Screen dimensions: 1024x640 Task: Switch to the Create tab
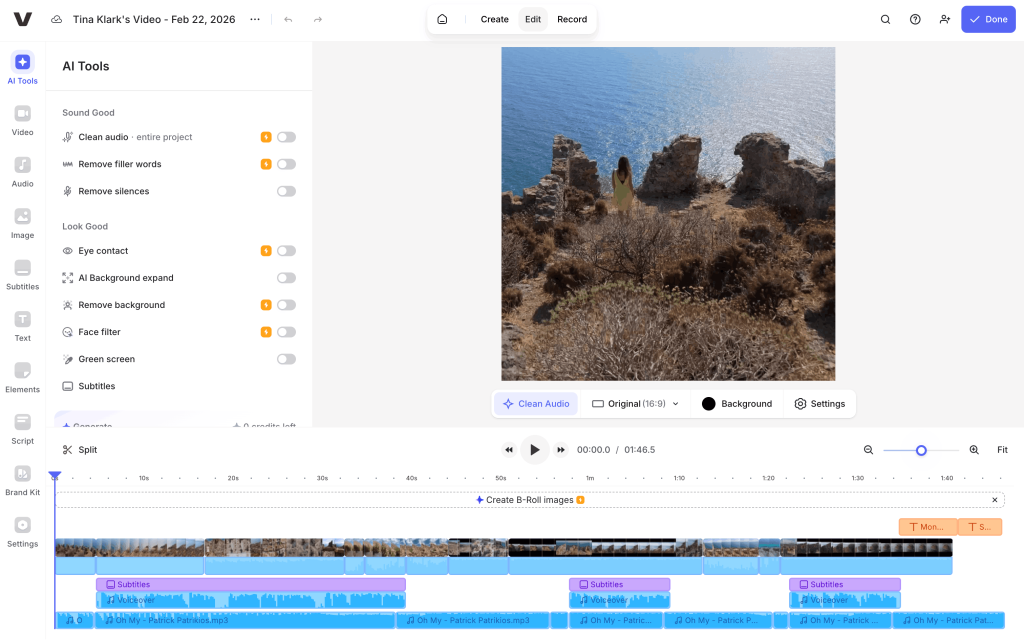tap(494, 19)
